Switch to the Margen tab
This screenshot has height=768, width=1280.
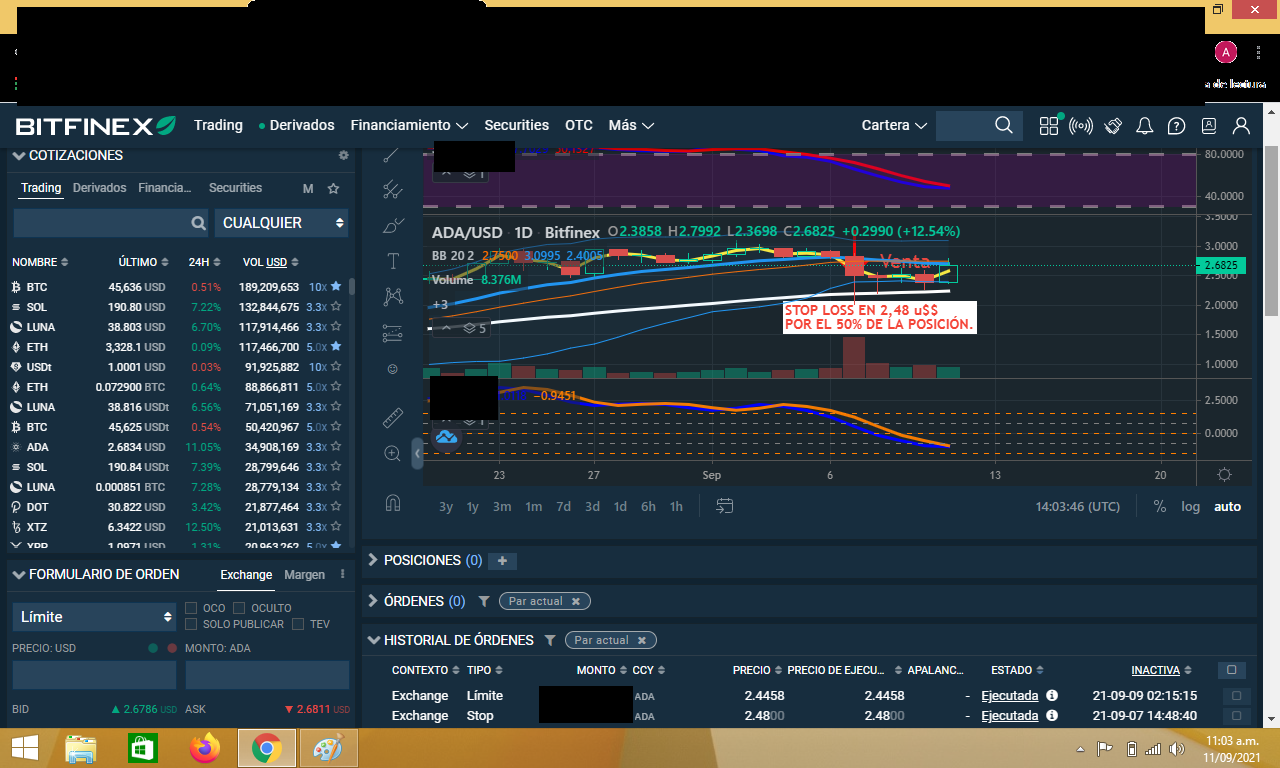304,575
